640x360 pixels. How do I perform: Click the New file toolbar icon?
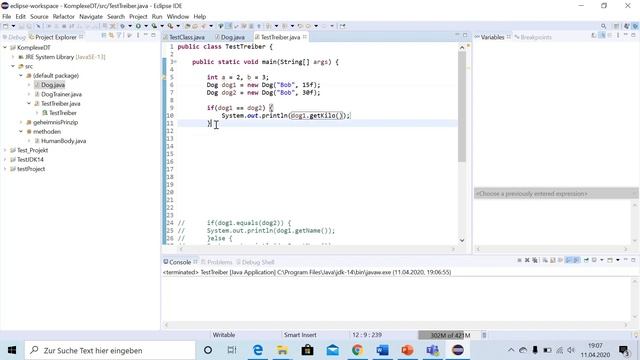pos(6,26)
